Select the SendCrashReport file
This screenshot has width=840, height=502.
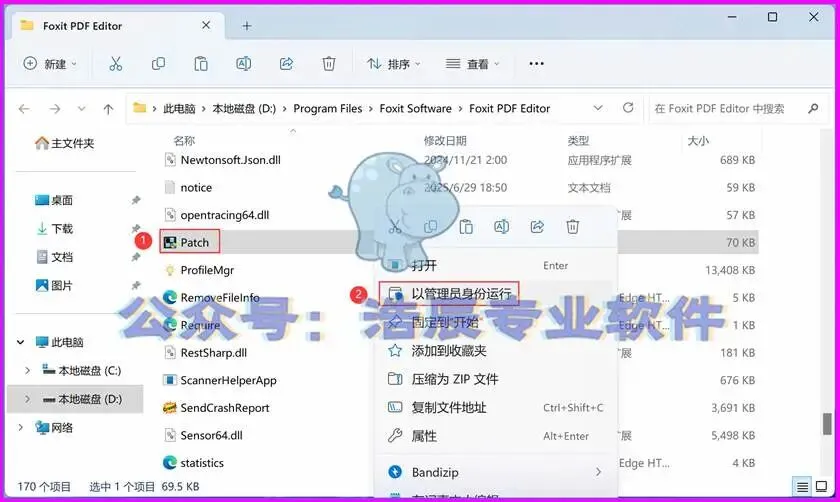click(x=225, y=408)
